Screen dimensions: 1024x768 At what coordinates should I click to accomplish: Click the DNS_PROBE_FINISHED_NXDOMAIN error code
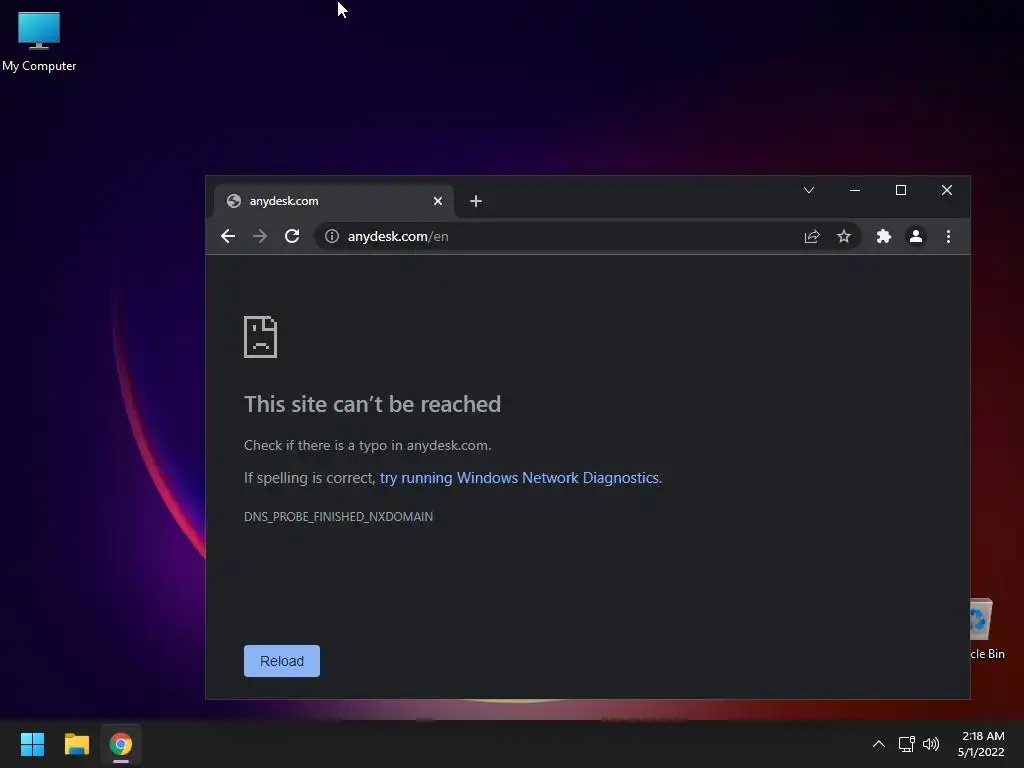pyautogui.click(x=338, y=517)
